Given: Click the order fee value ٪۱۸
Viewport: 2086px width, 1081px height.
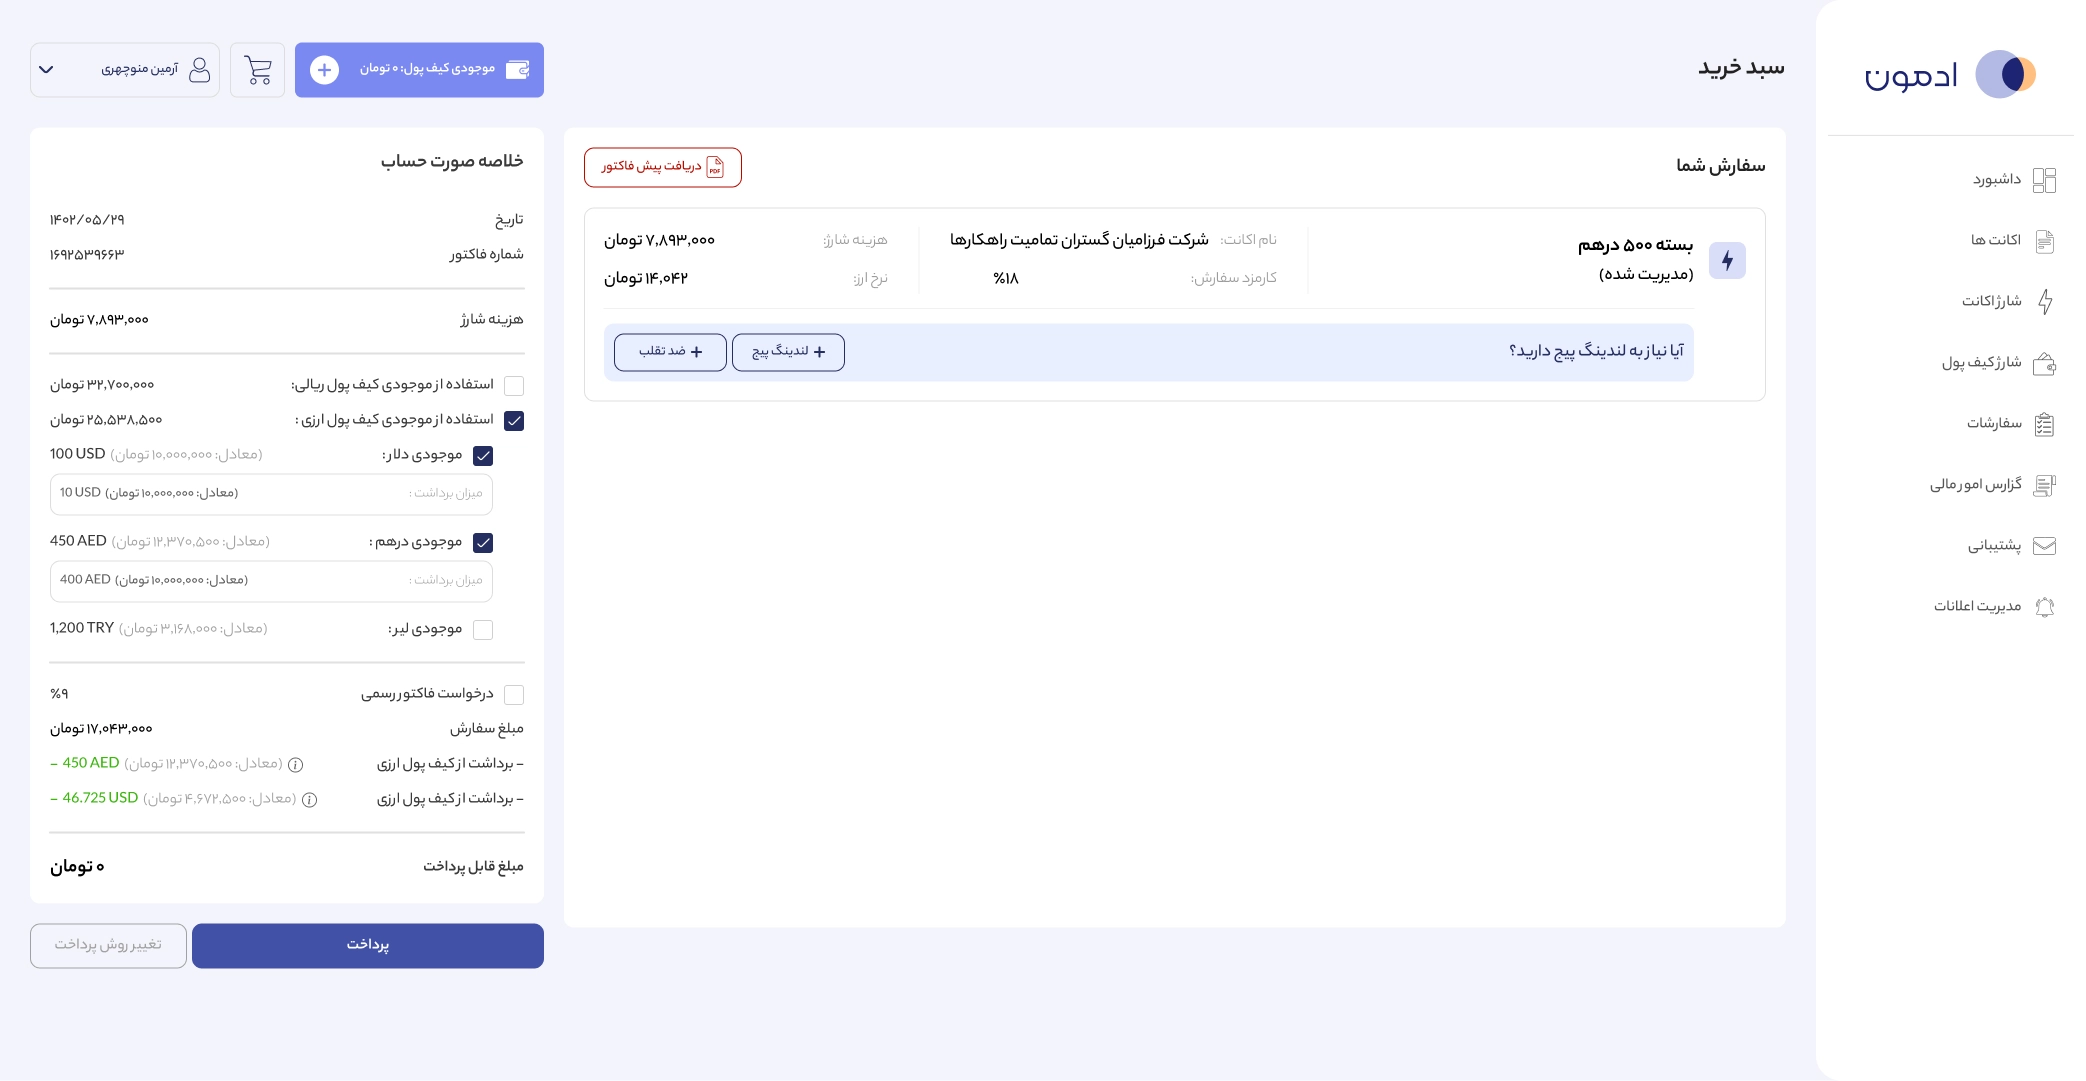Looking at the screenshot, I should coord(1006,278).
